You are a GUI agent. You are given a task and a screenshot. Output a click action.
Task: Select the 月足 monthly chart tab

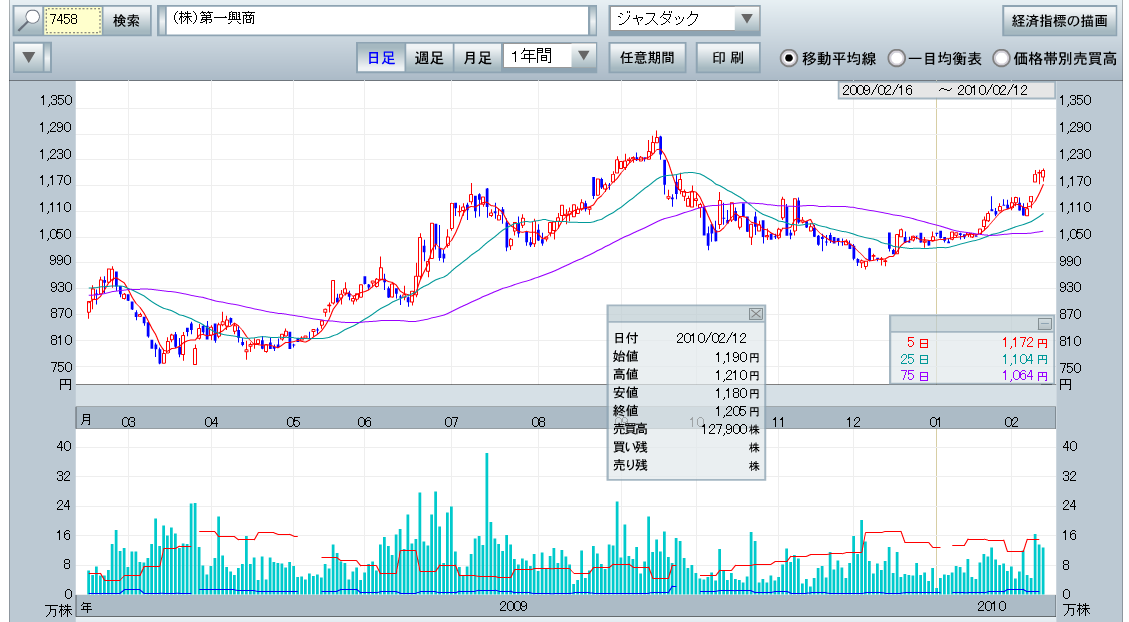click(477, 57)
